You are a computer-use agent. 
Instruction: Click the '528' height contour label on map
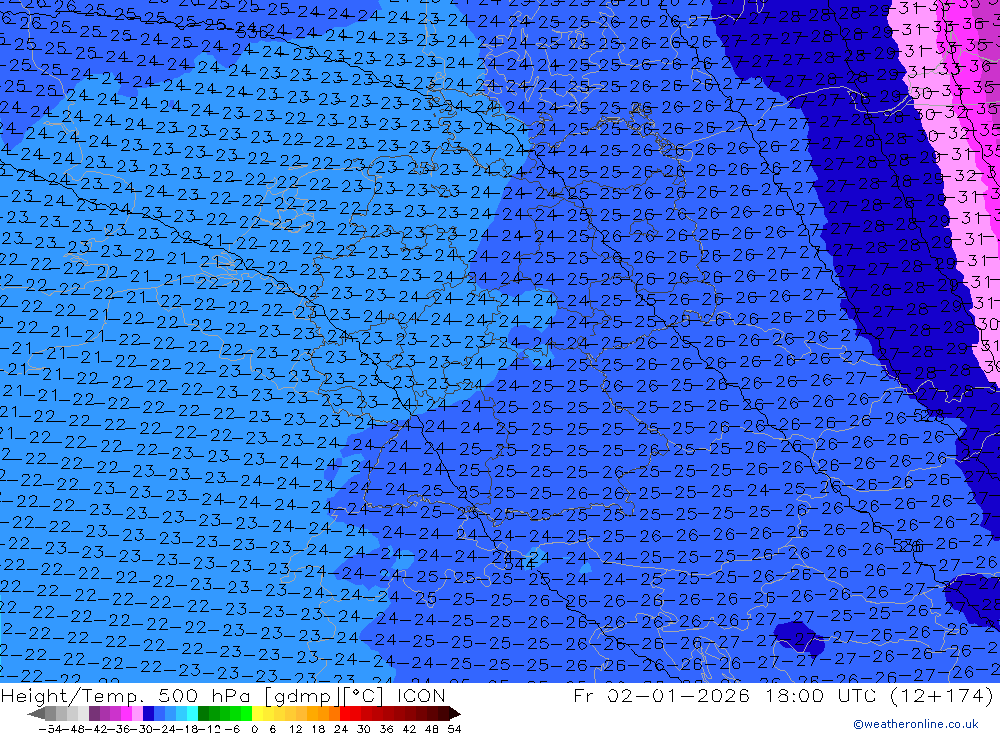click(929, 416)
